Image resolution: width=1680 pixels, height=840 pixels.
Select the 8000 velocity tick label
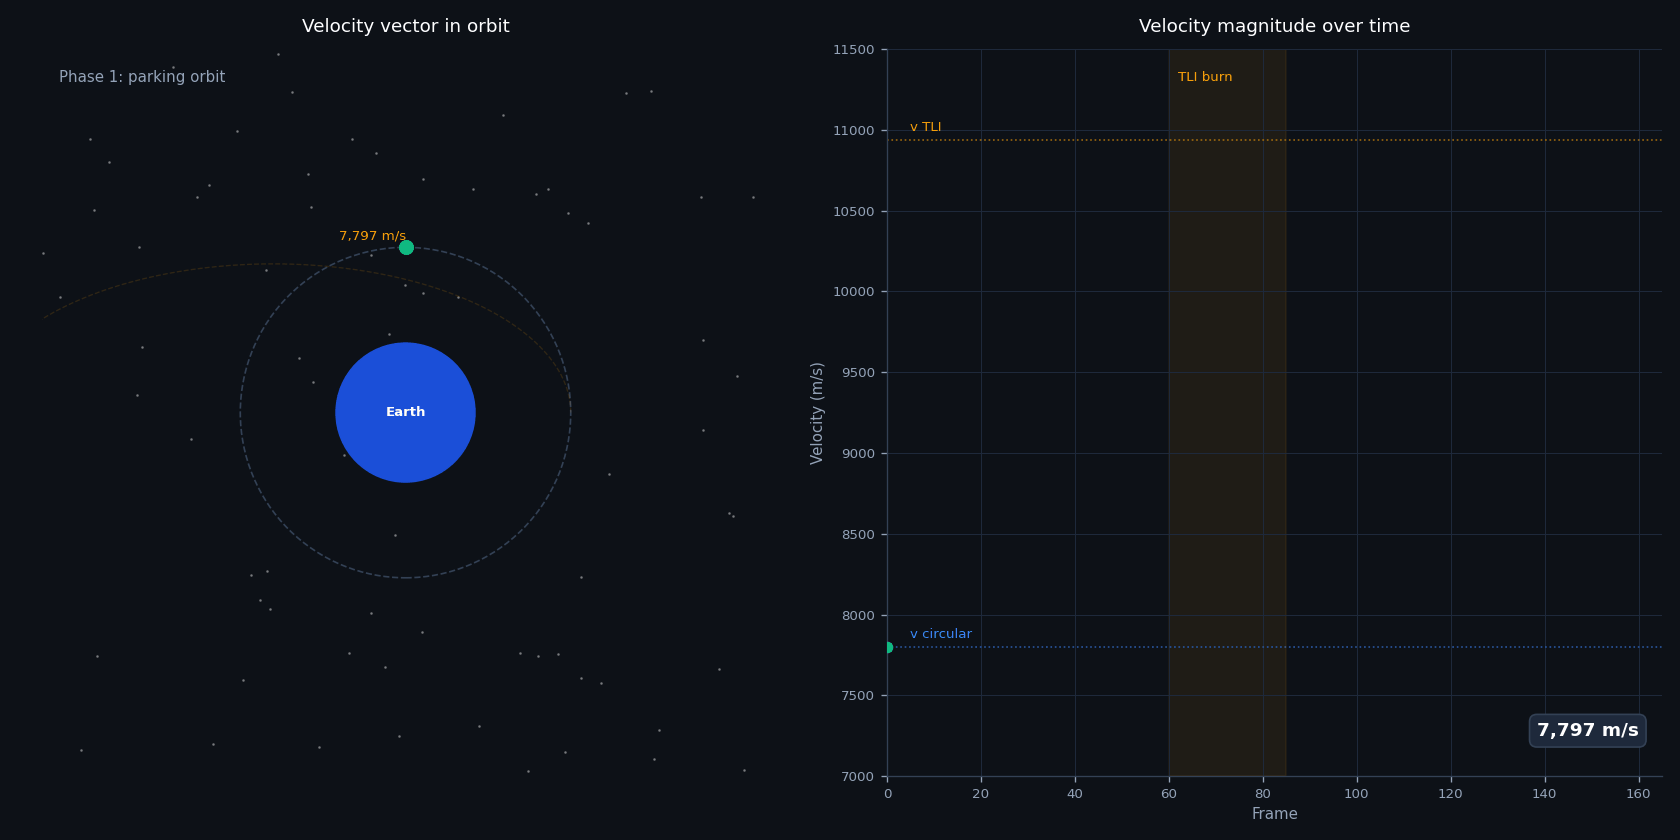click(856, 616)
